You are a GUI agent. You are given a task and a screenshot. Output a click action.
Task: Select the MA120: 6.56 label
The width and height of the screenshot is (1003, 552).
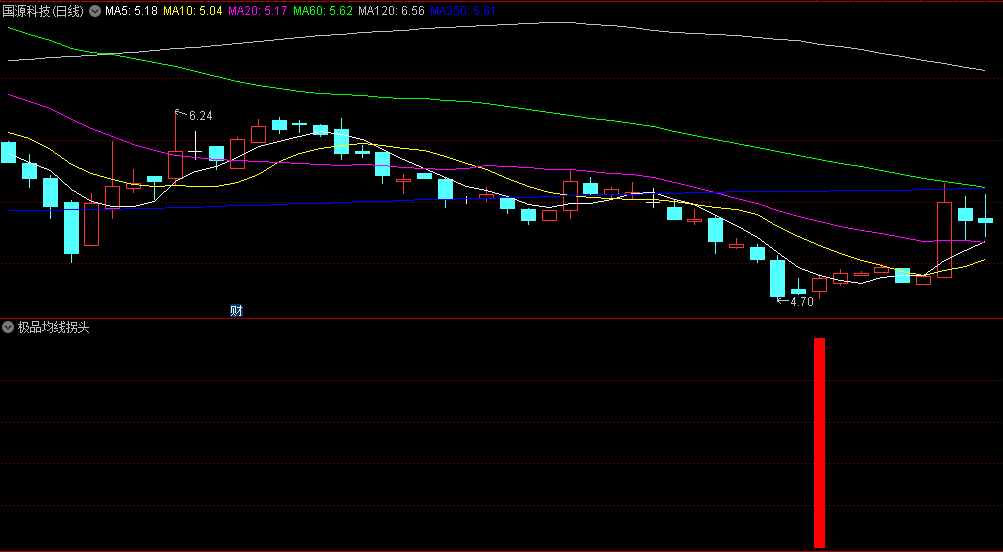(x=391, y=11)
